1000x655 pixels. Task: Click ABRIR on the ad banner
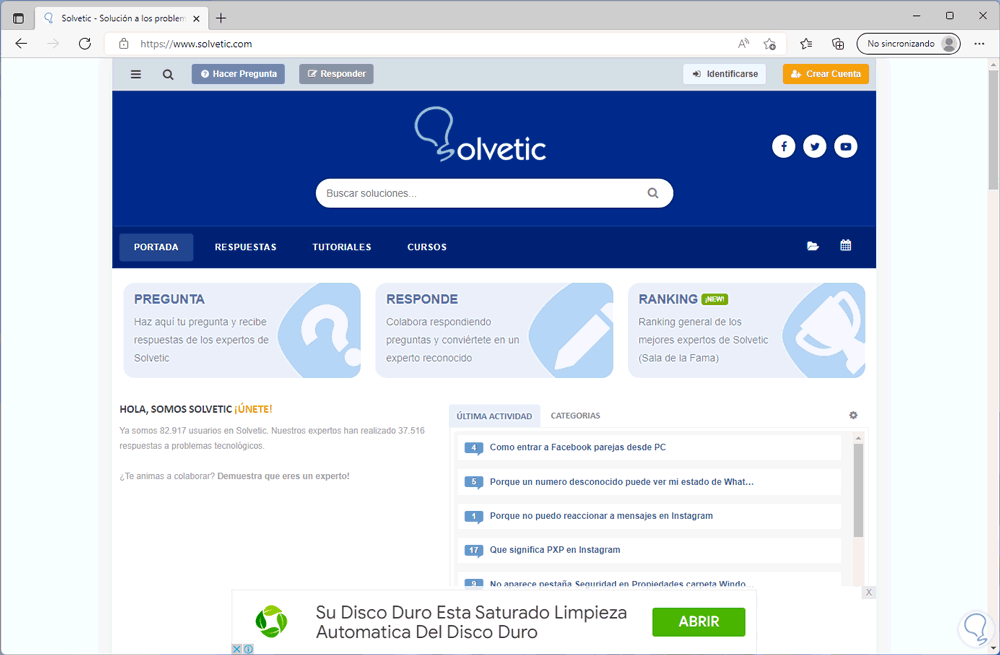(x=698, y=622)
